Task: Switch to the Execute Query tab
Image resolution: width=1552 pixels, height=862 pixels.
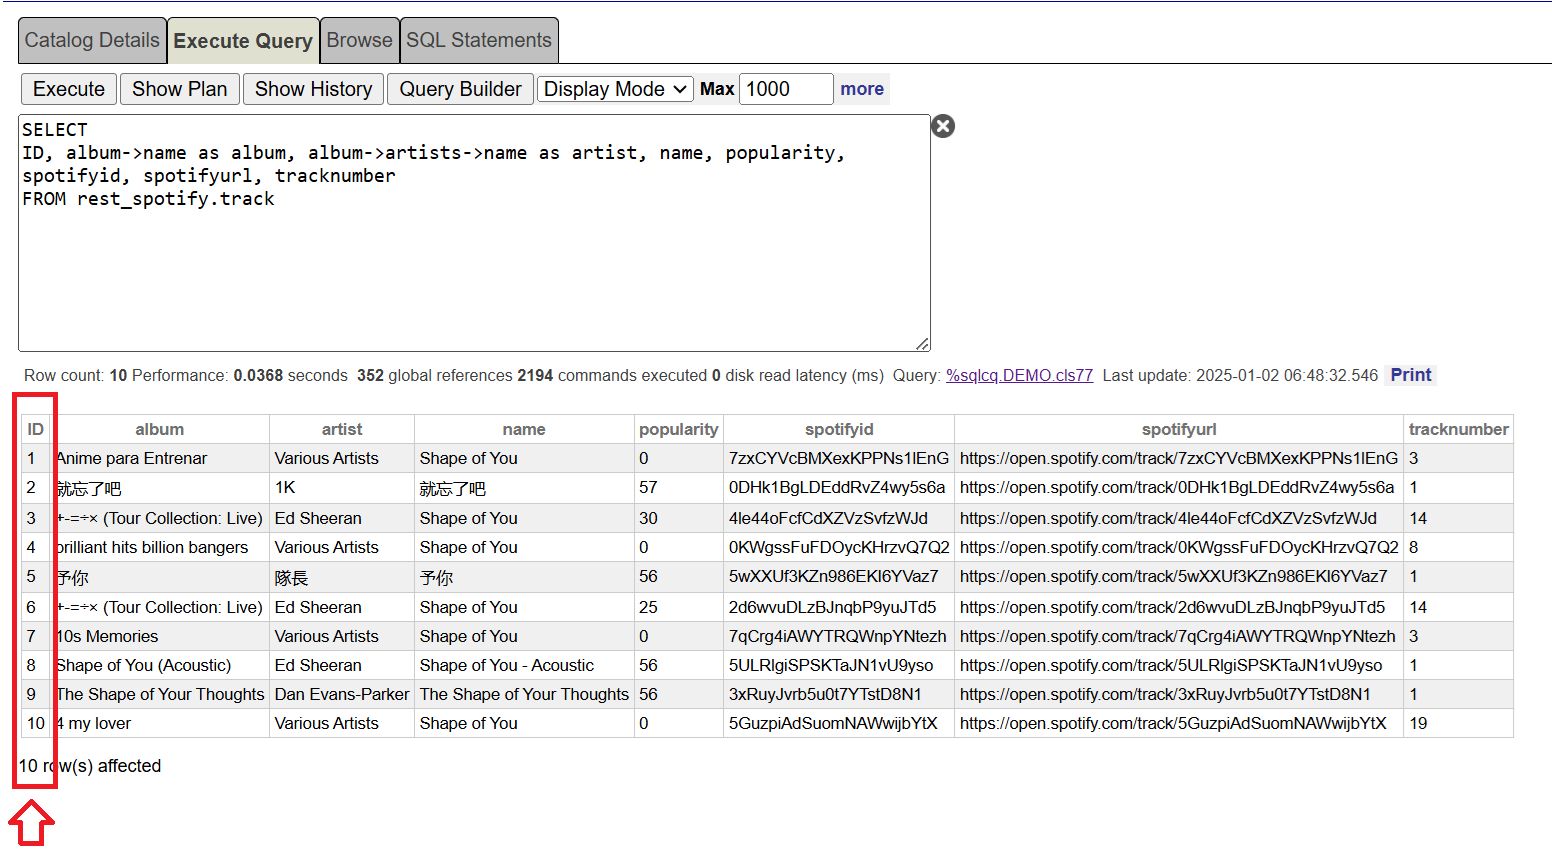Action: (x=243, y=41)
